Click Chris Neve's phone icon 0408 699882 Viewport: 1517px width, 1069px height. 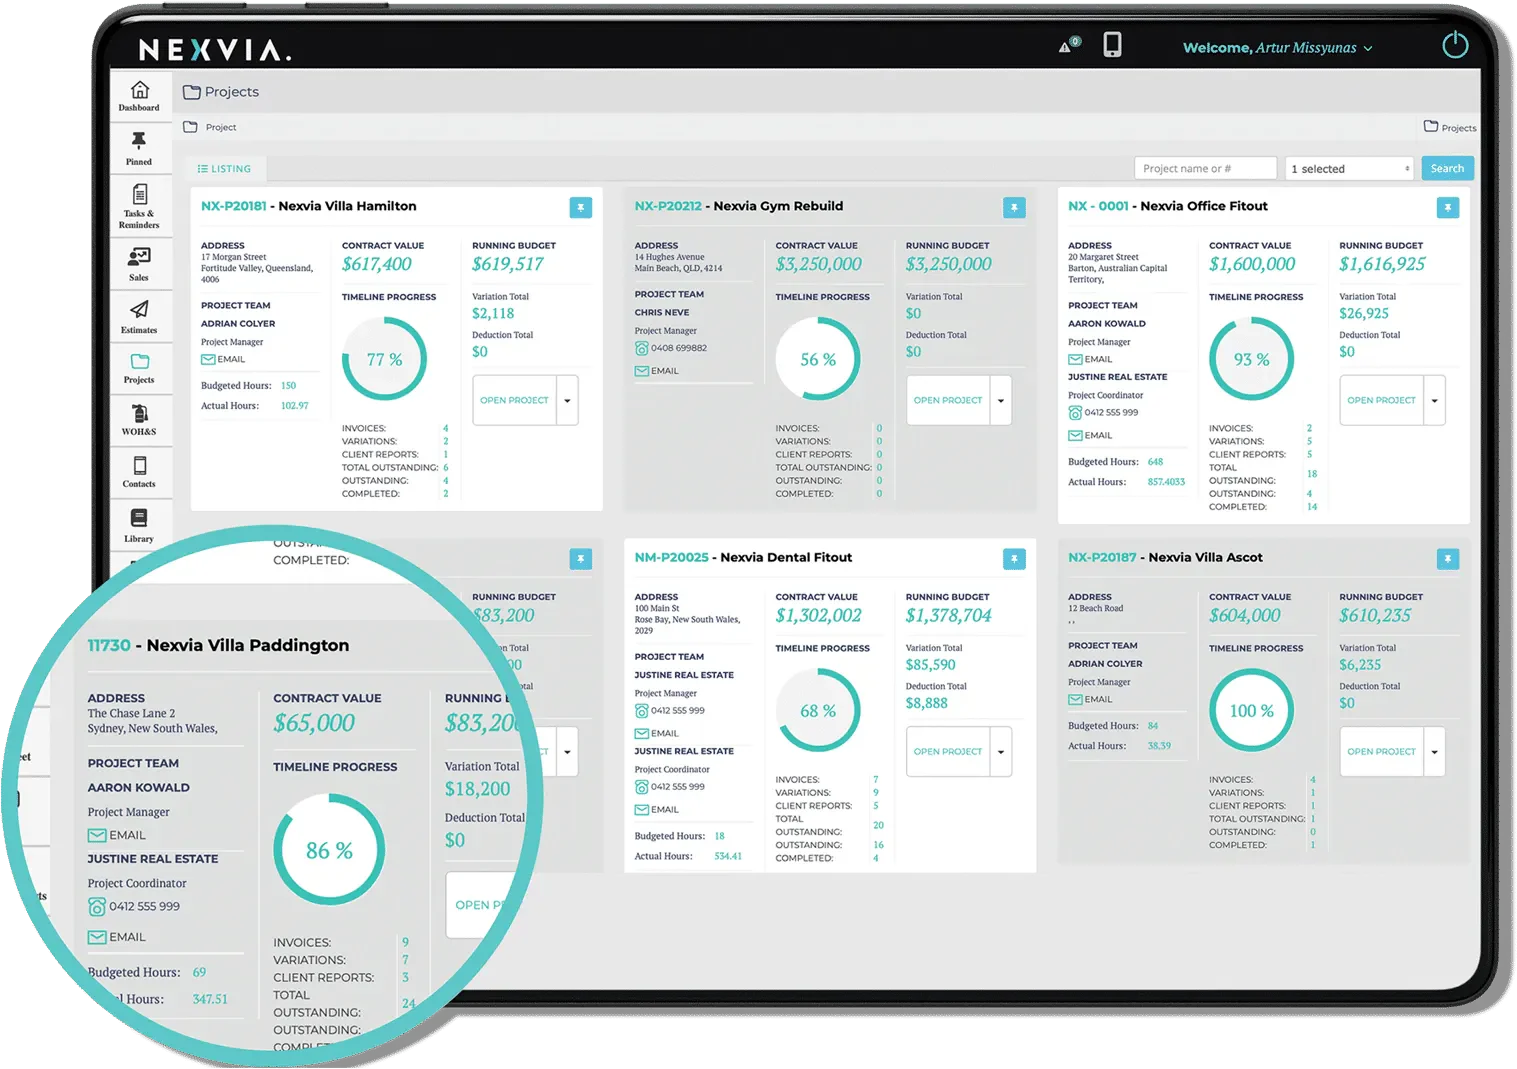pyautogui.click(x=642, y=348)
